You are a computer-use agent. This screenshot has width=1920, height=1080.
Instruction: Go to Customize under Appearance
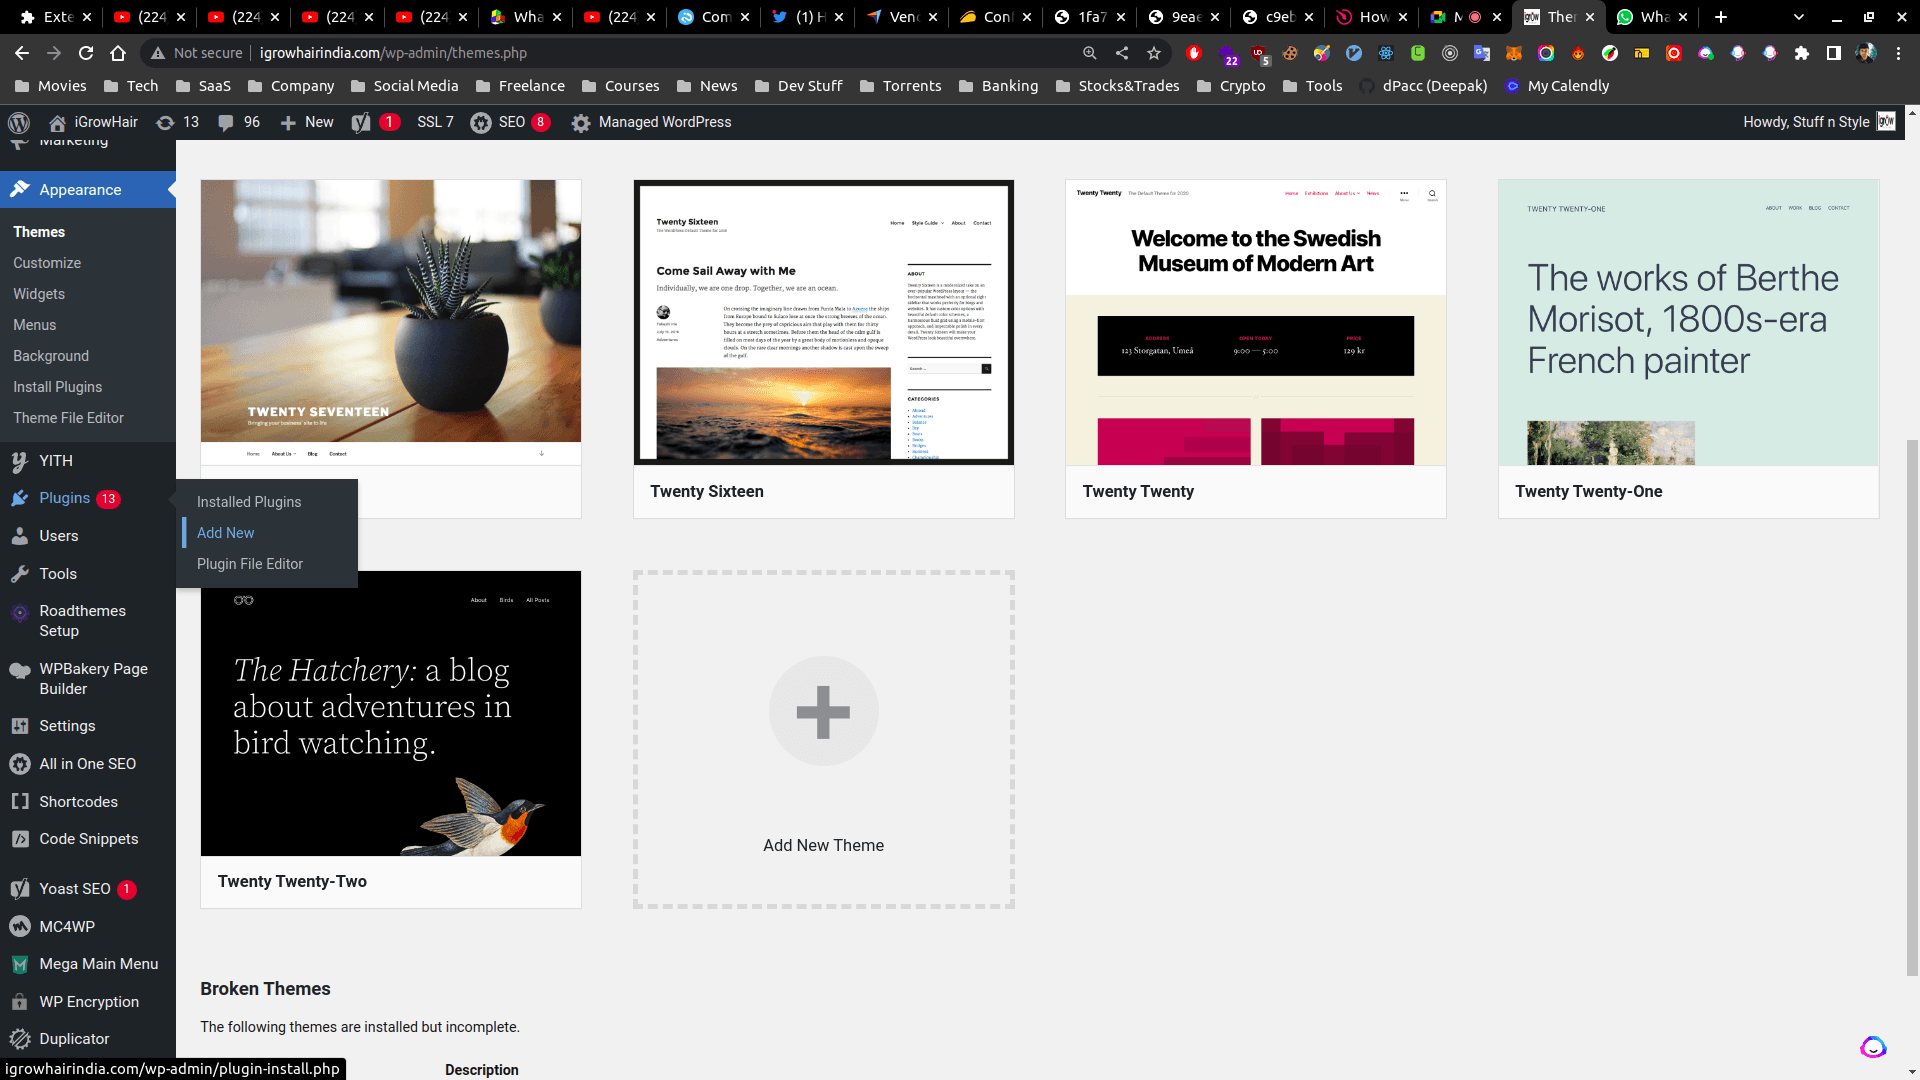point(47,263)
